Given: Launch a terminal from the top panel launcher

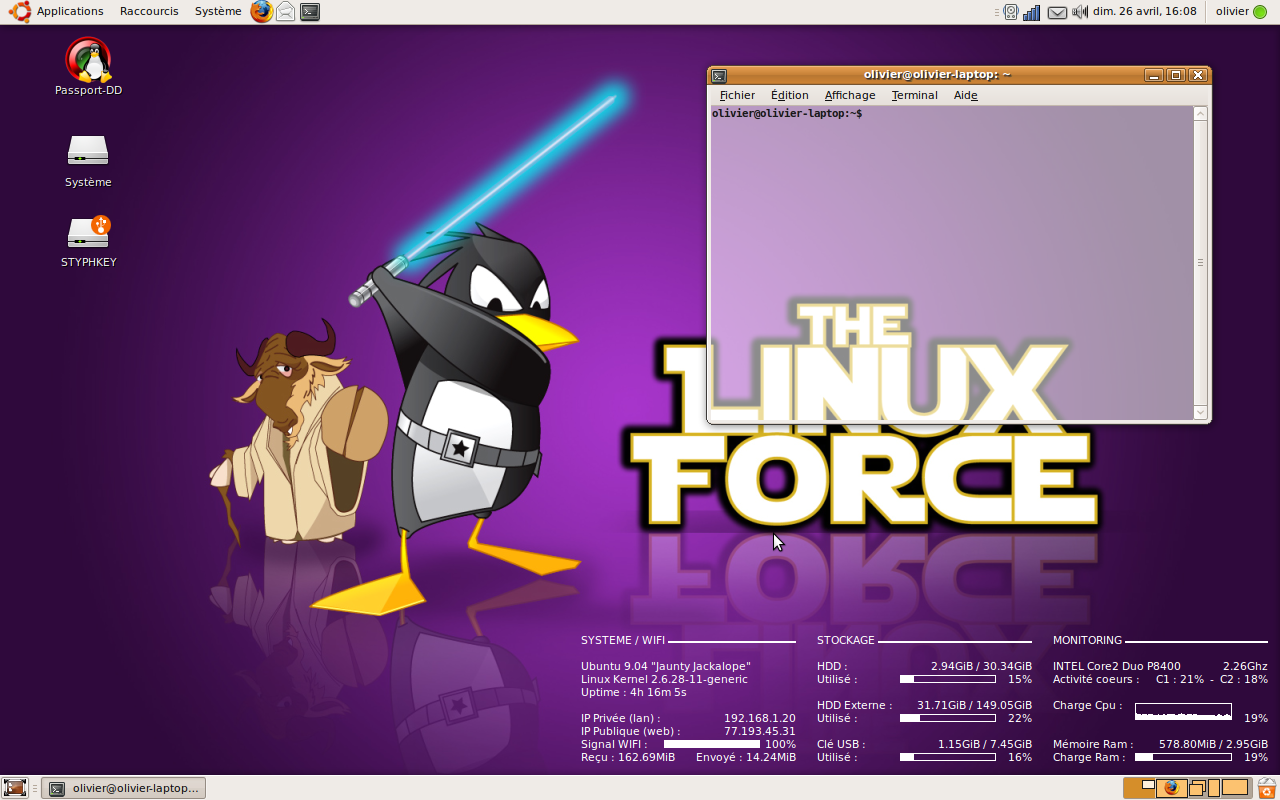Looking at the screenshot, I should [x=311, y=12].
